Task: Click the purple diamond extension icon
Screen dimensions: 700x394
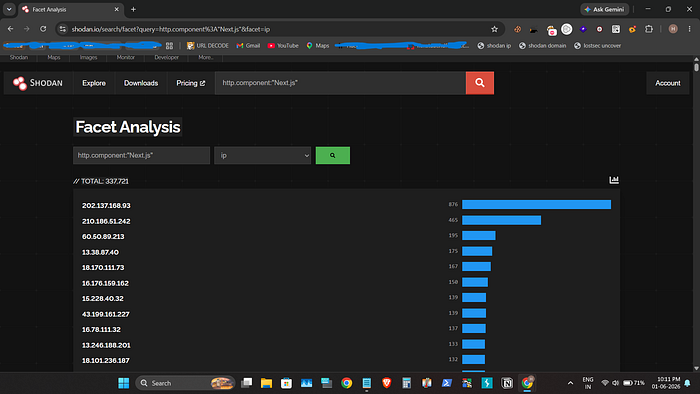Action: [583, 29]
